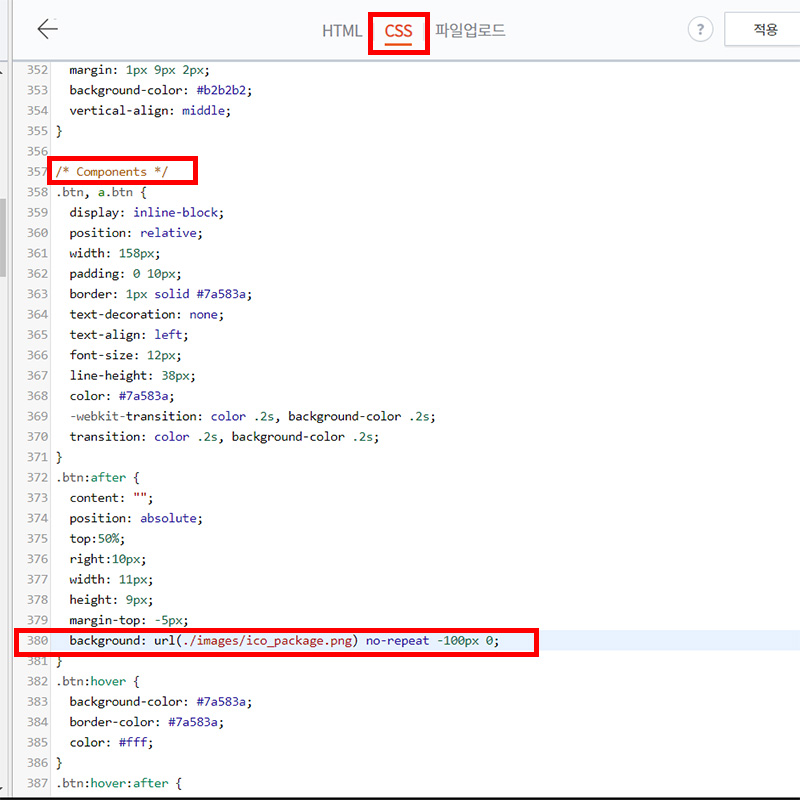Click 'content: "";' line
The height and width of the screenshot is (800, 800).
(x=111, y=498)
